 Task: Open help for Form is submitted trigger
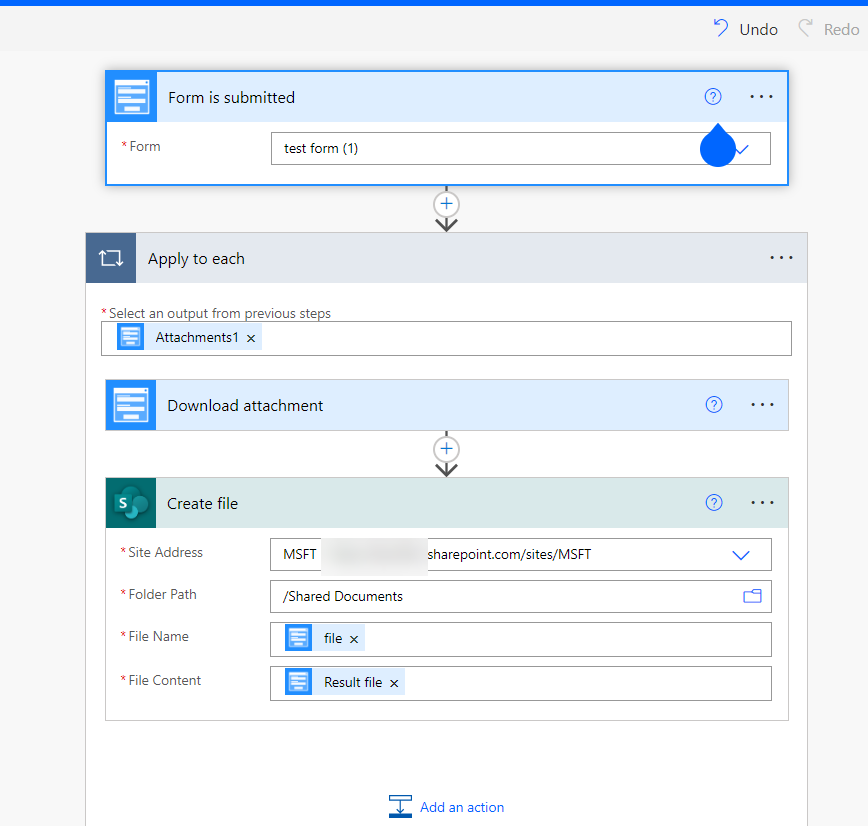pyautogui.click(x=712, y=97)
